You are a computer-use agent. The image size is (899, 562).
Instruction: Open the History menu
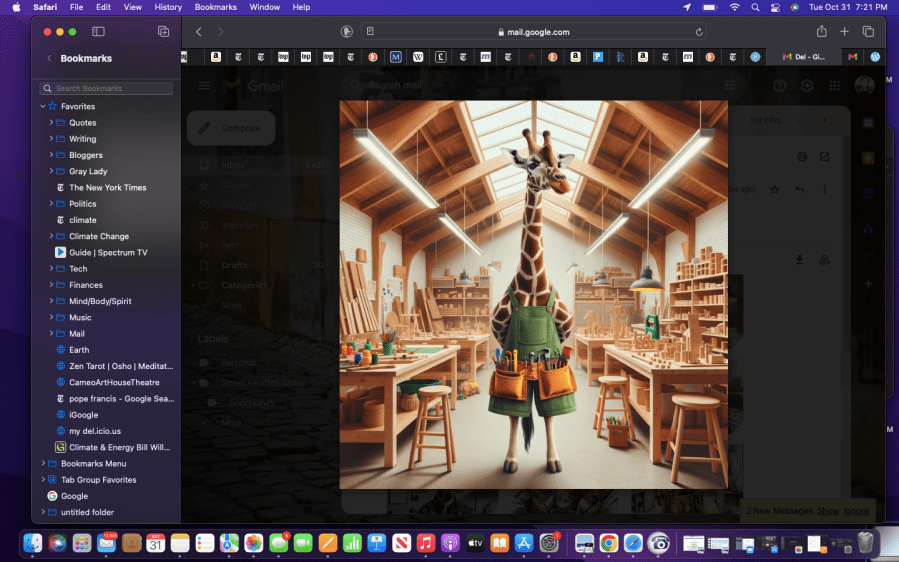(x=168, y=7)
